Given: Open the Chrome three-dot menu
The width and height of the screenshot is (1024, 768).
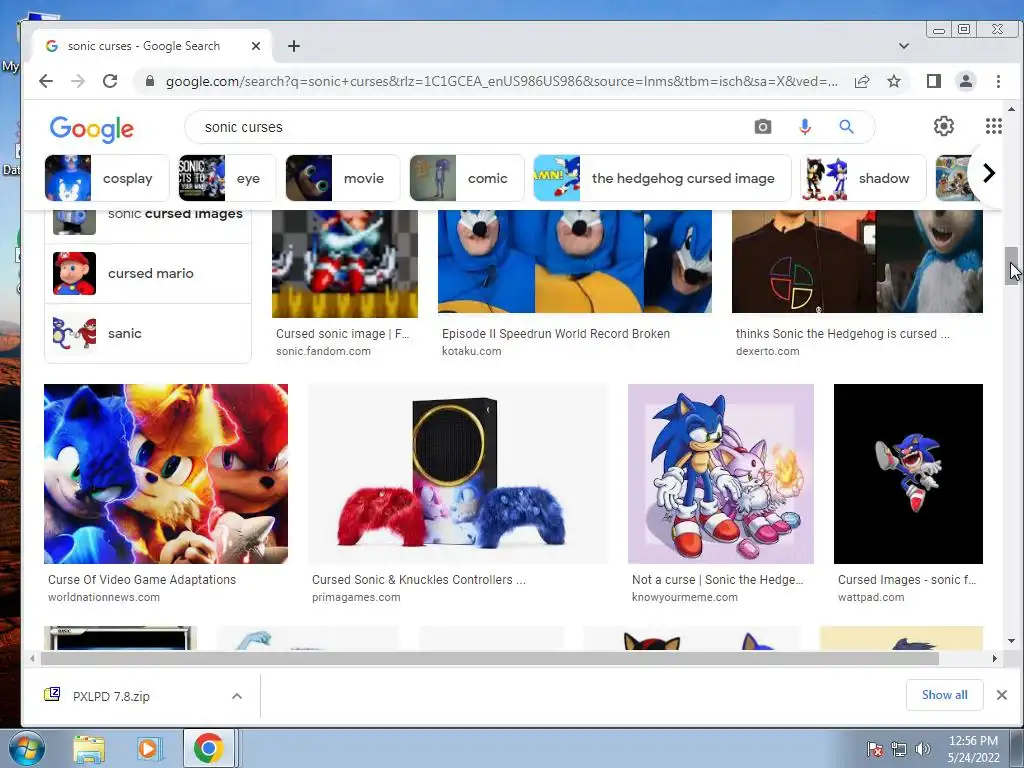Looking at the screenshot, I should tap(998, 81).
